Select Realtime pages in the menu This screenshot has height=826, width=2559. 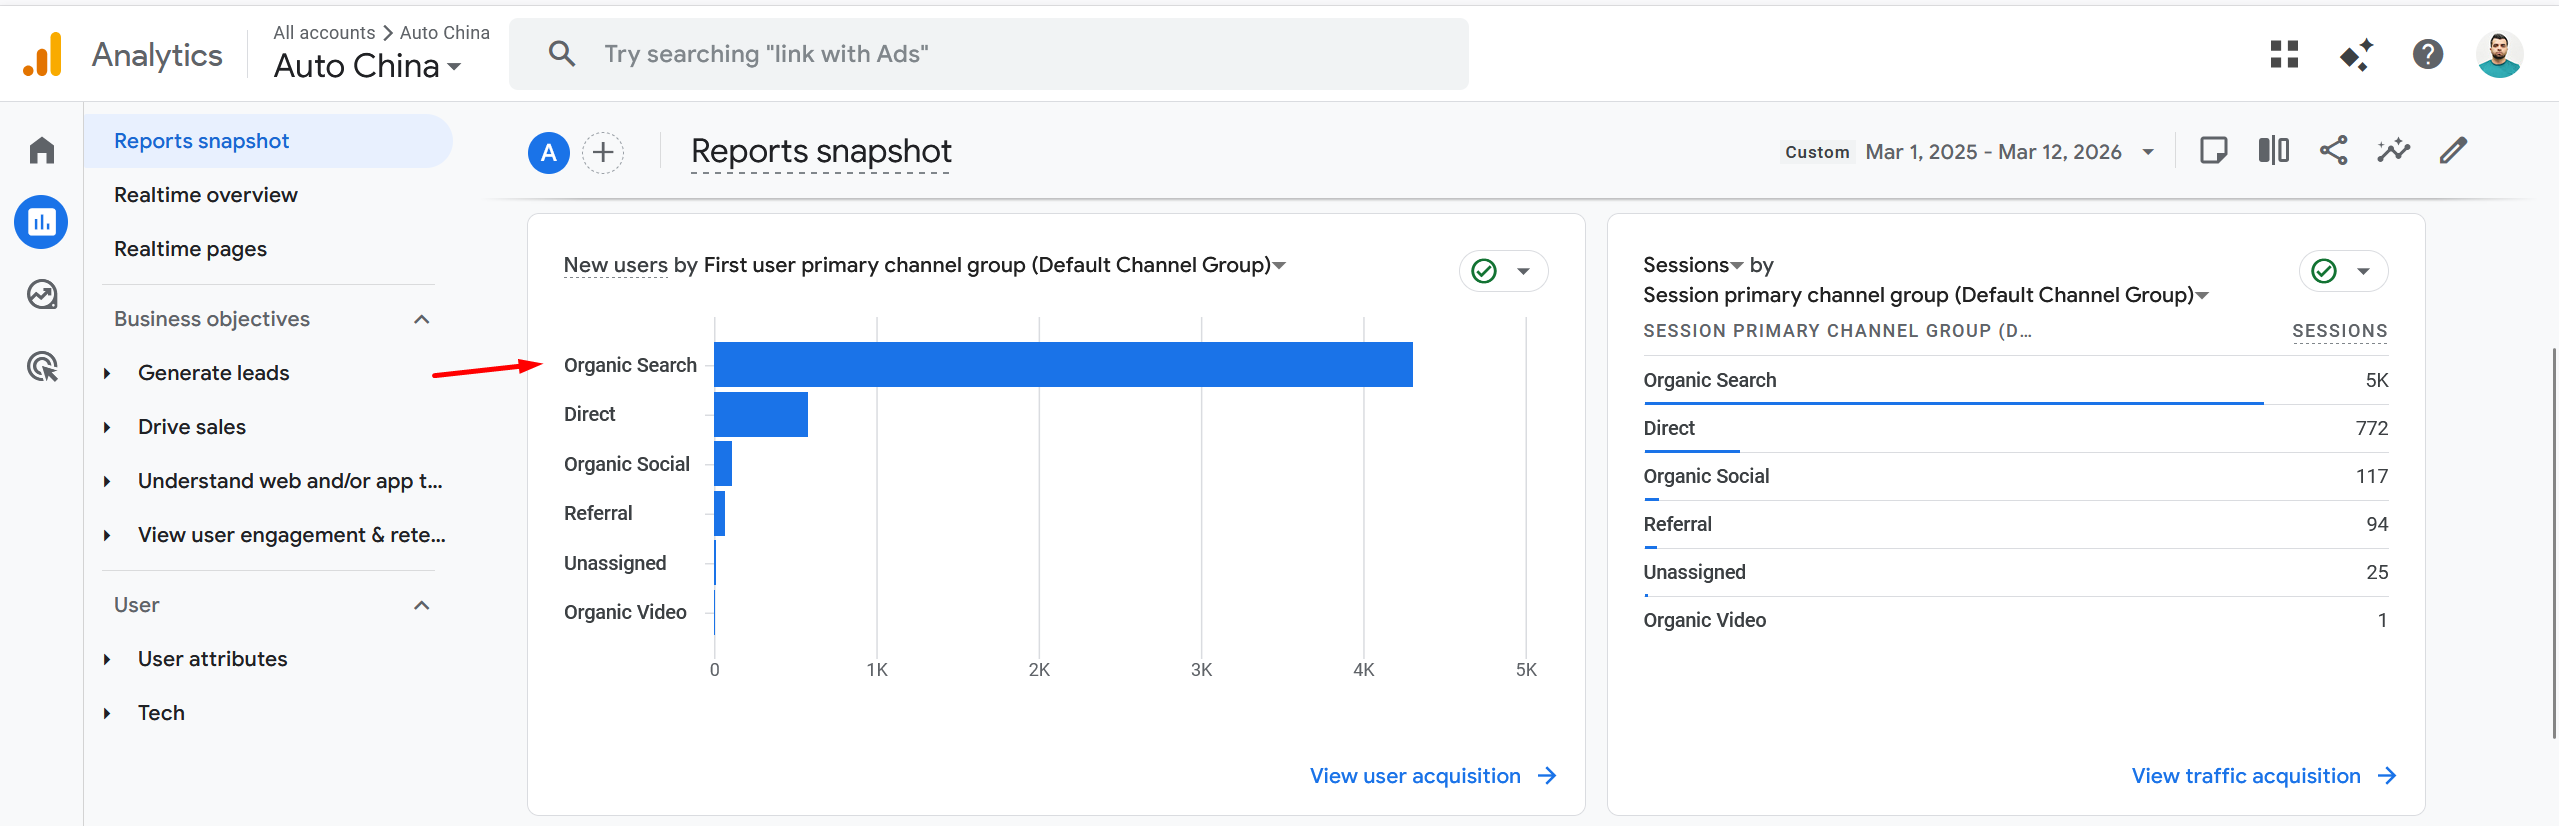point(190,249)
